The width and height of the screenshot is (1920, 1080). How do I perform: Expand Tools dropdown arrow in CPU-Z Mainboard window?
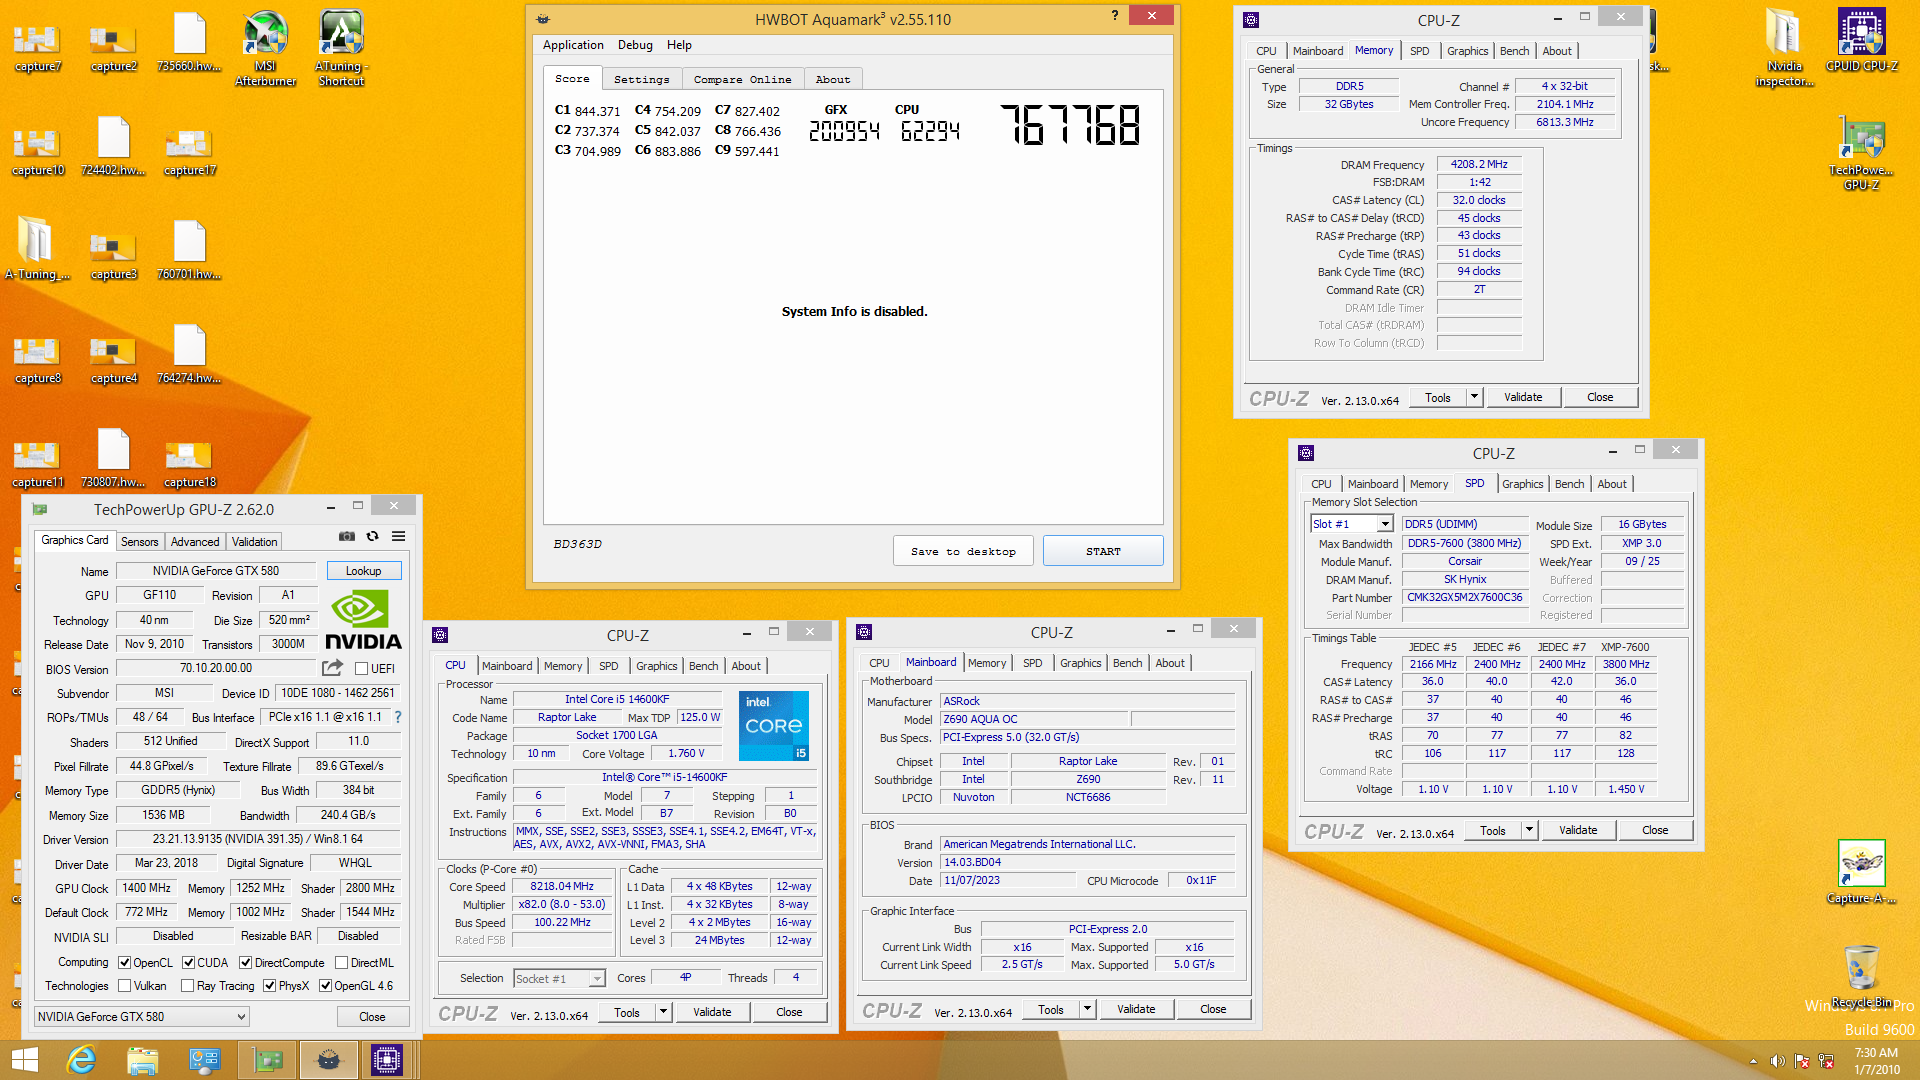[x=1086, y=1009]
